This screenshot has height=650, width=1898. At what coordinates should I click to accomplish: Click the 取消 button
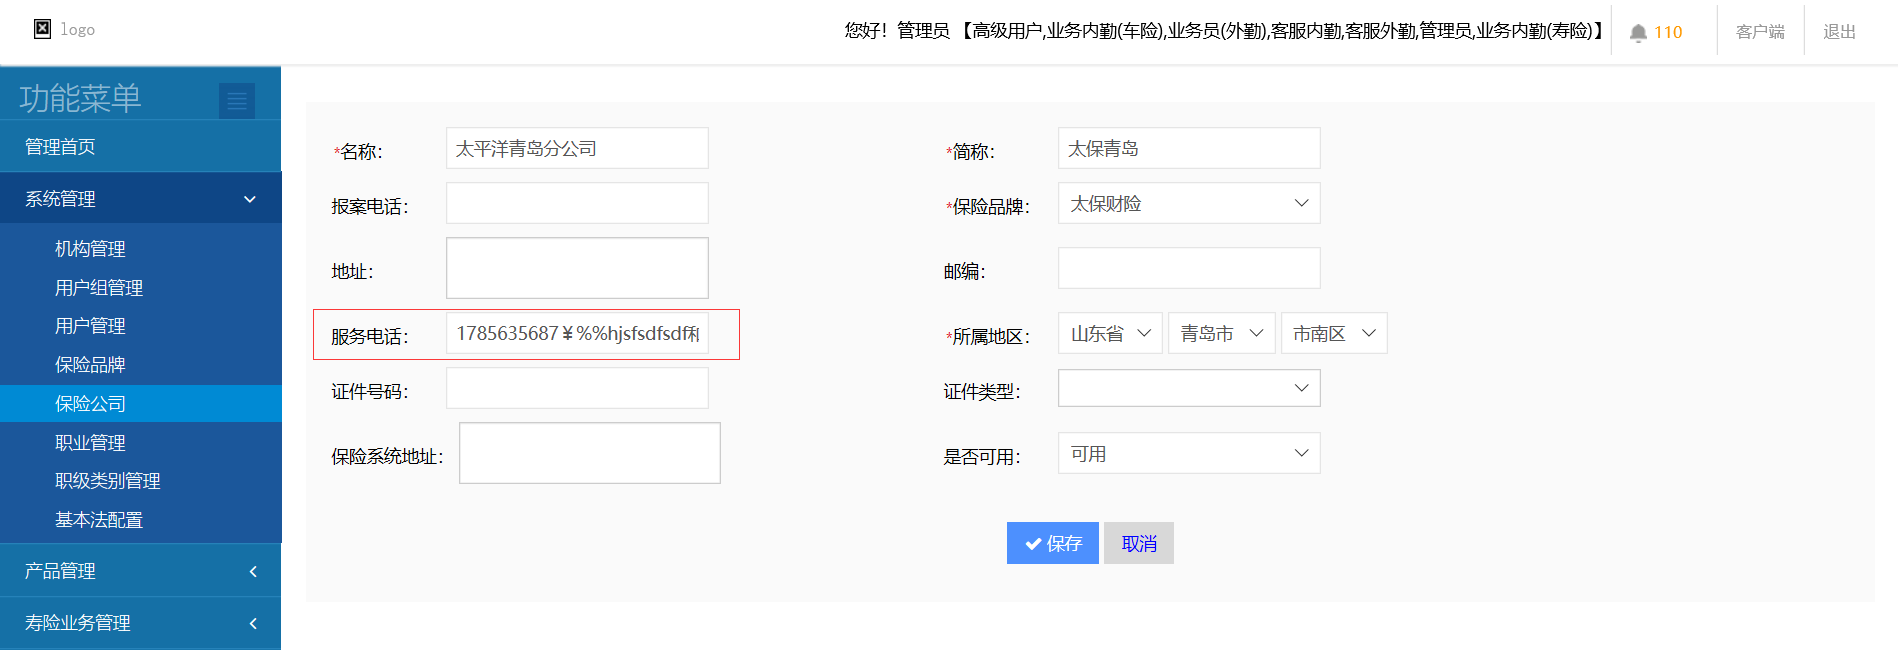[1139, 543]
